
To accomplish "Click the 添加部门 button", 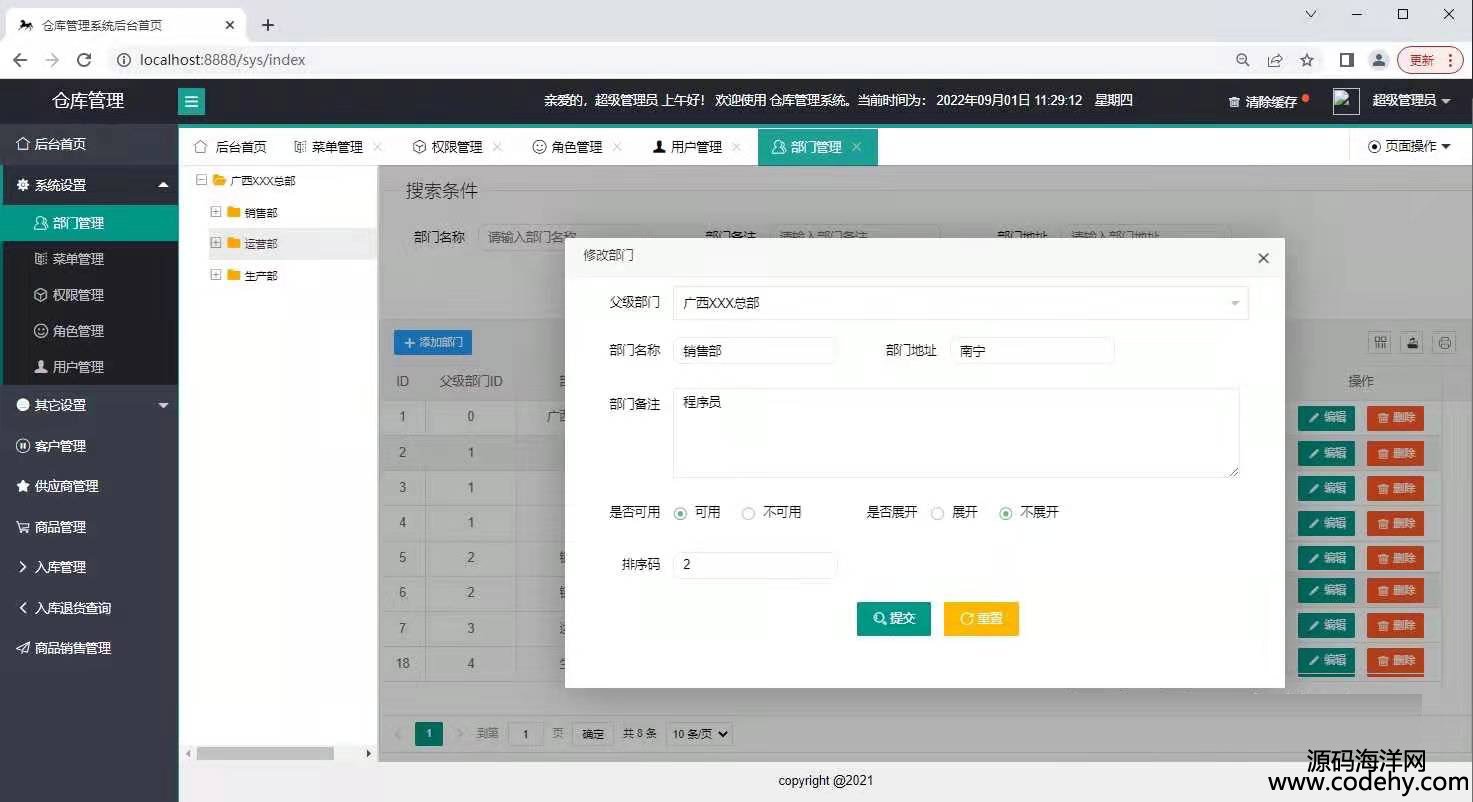I will tap(433, 343).
